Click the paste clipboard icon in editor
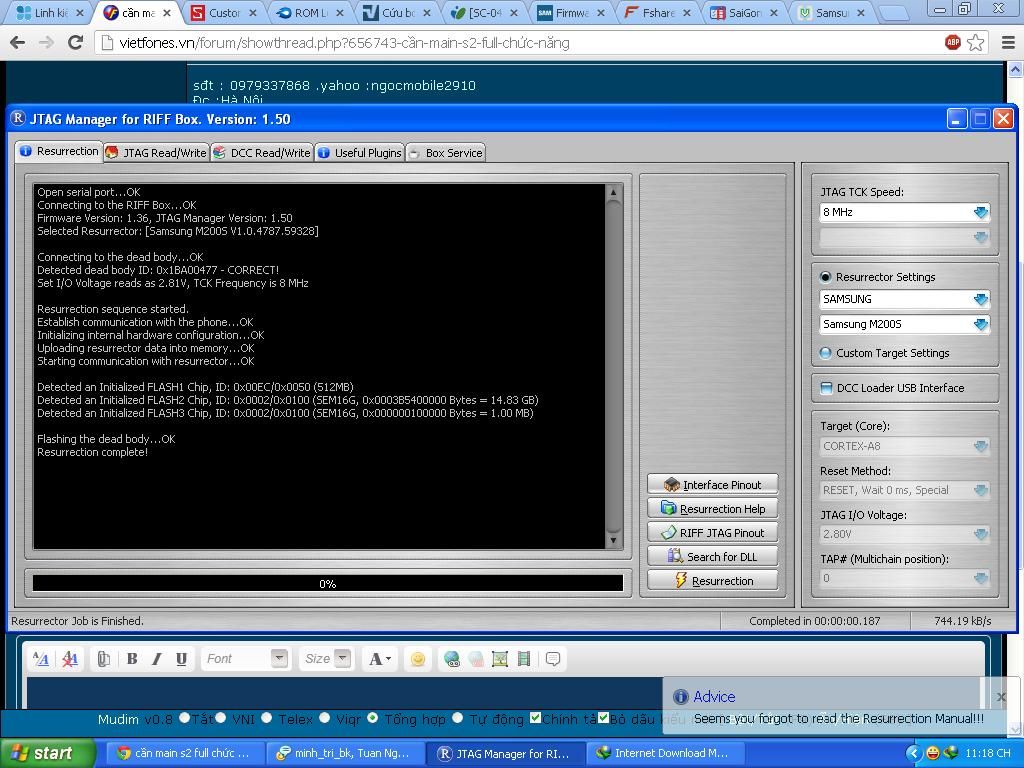The width and height of the screenshot is (1024, 768). pyautogui.click(x=103, y=658)
